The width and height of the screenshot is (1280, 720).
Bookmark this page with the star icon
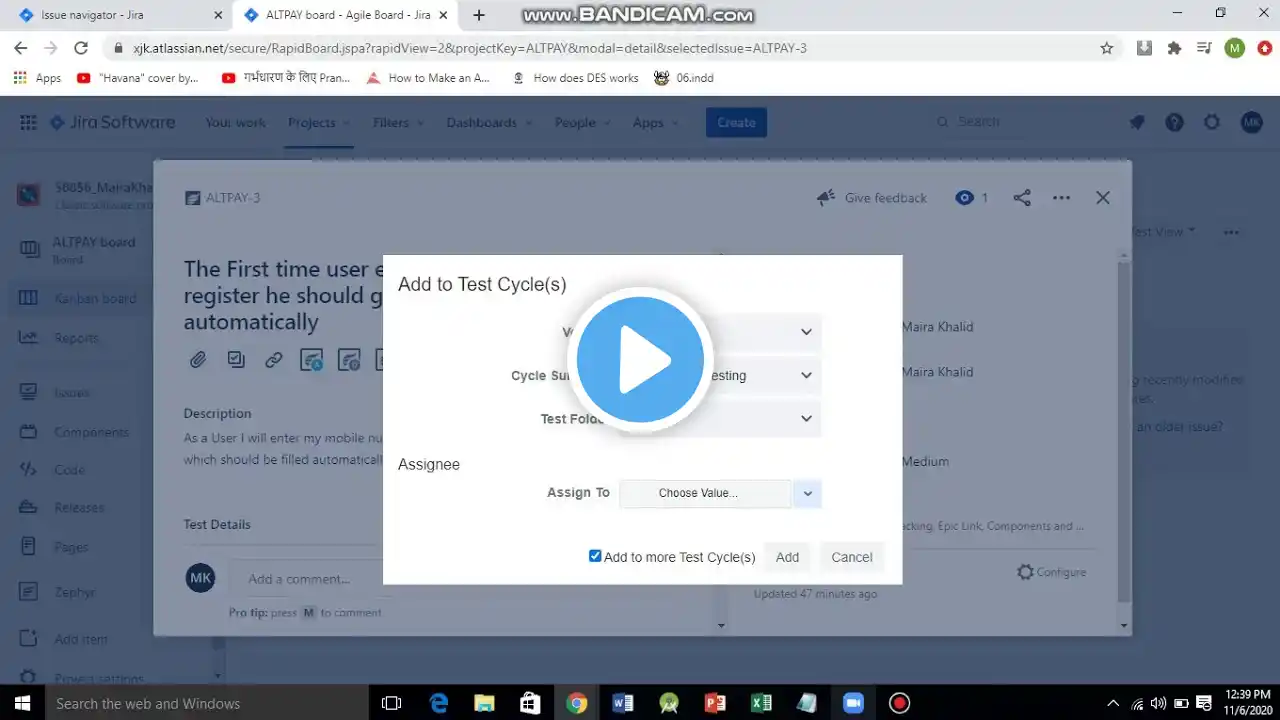click(x=1107, y=48)
